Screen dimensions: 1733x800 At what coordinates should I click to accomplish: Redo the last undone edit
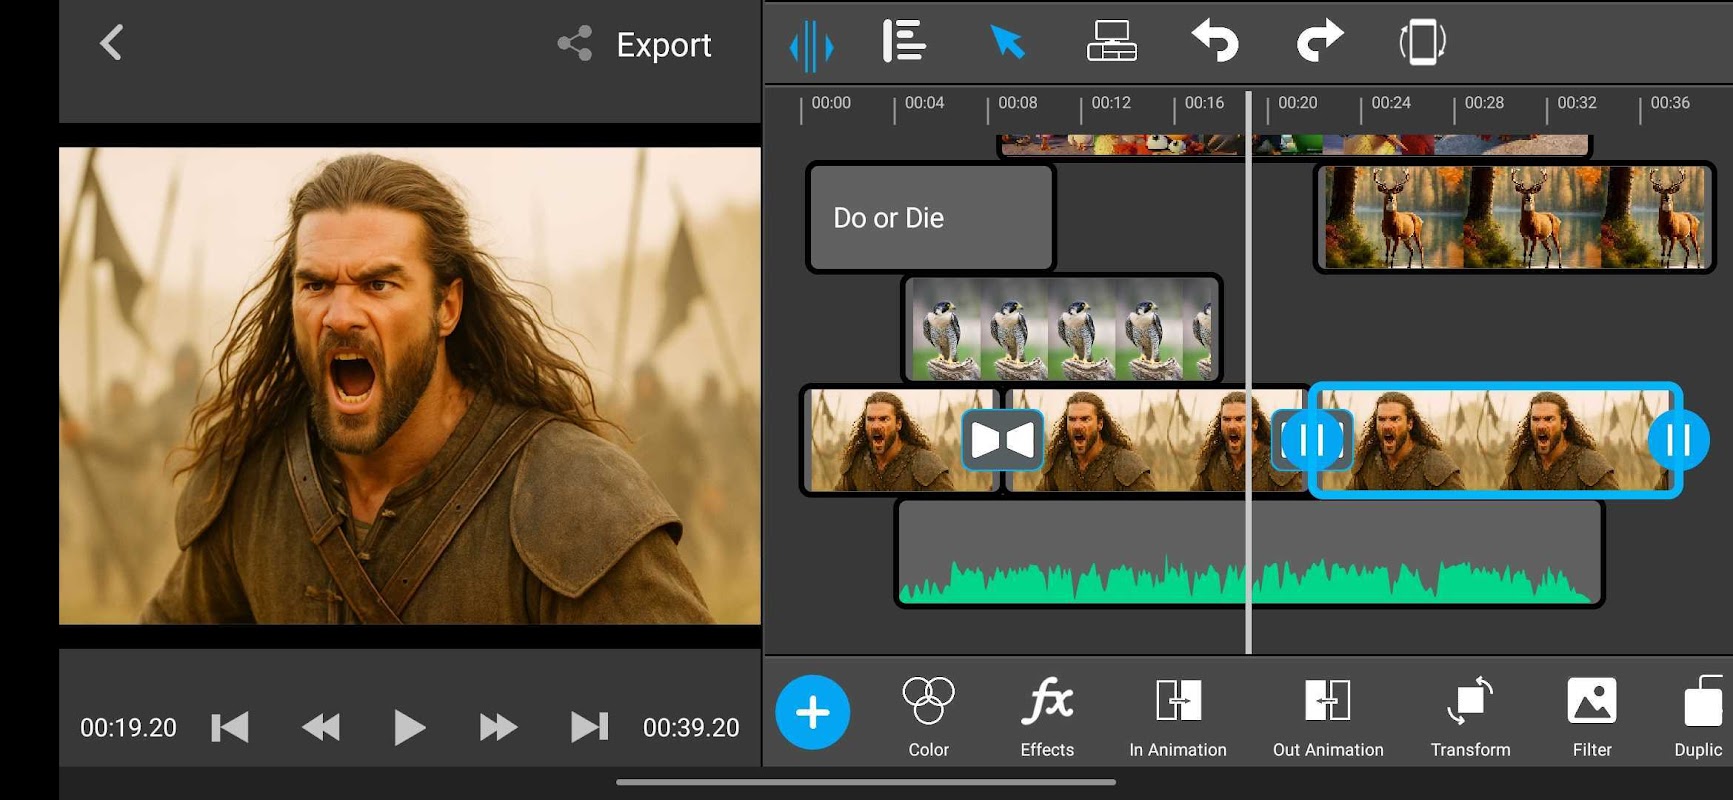point(1319,43)
